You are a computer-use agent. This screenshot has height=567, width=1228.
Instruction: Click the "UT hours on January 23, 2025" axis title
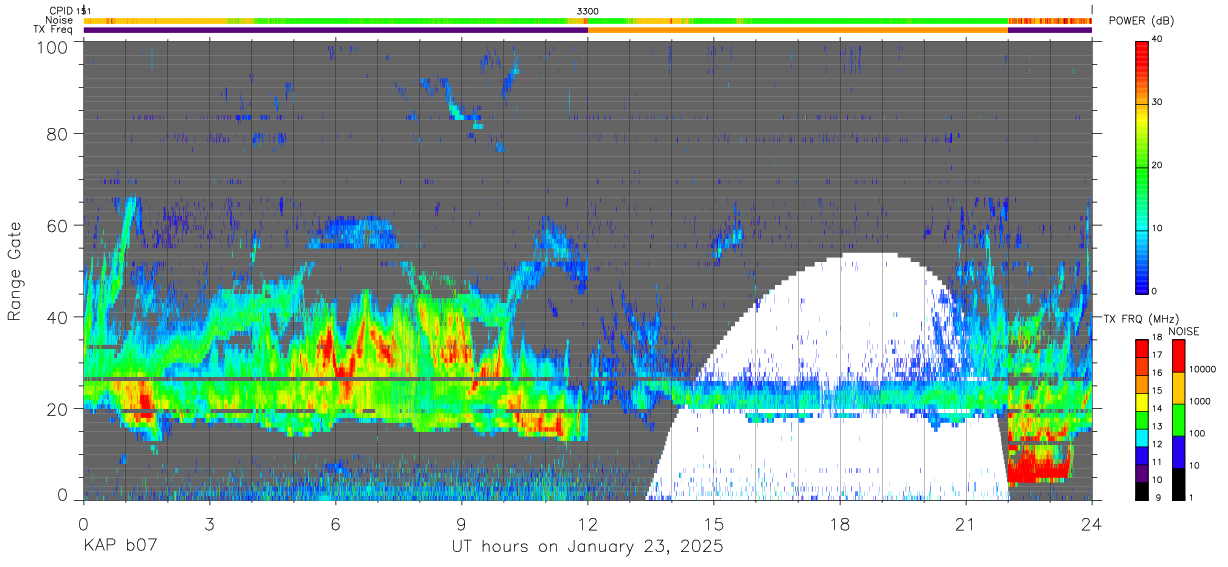point(588,548)
